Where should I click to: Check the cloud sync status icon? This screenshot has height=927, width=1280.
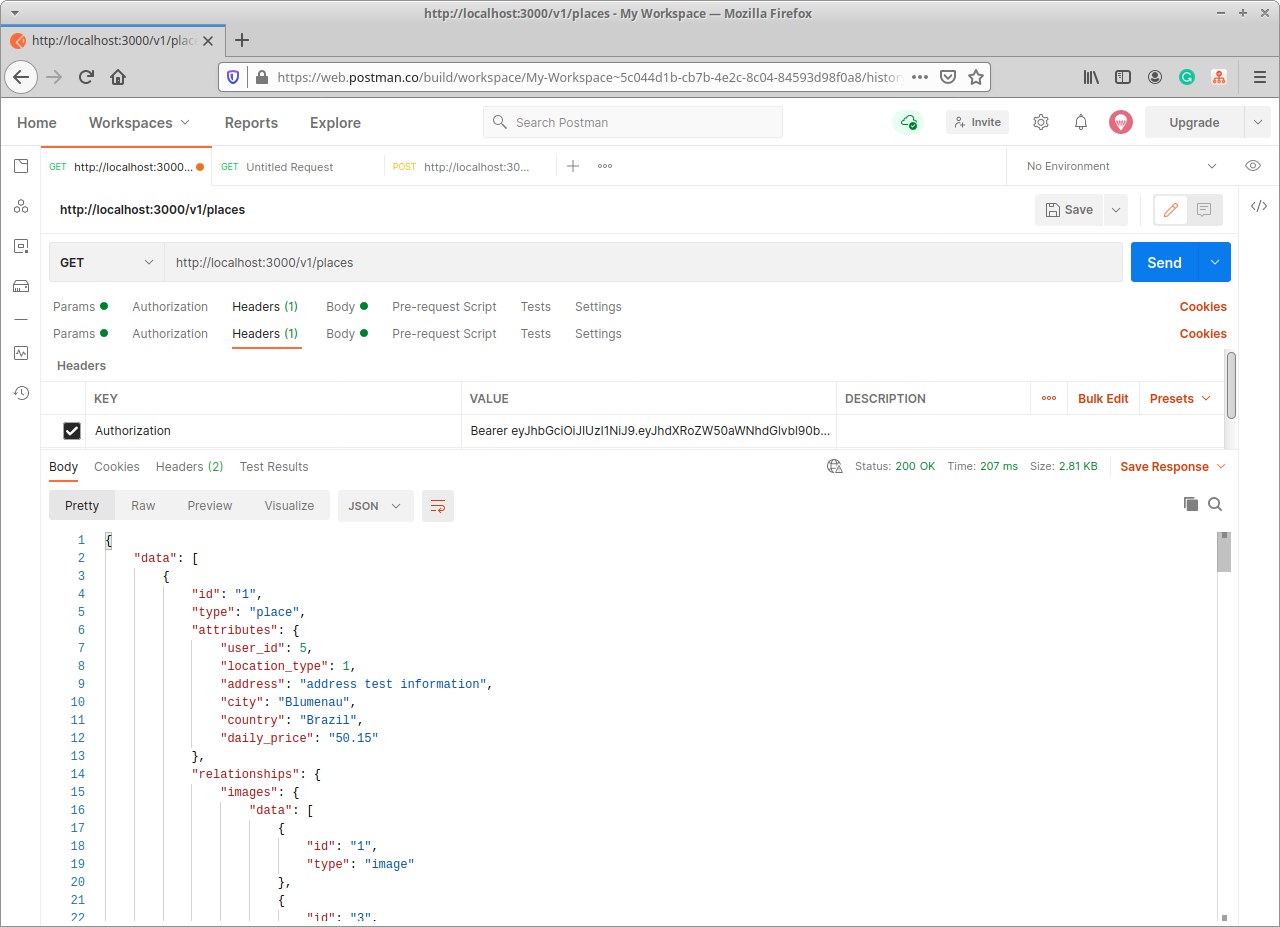(x=907, y=122)
